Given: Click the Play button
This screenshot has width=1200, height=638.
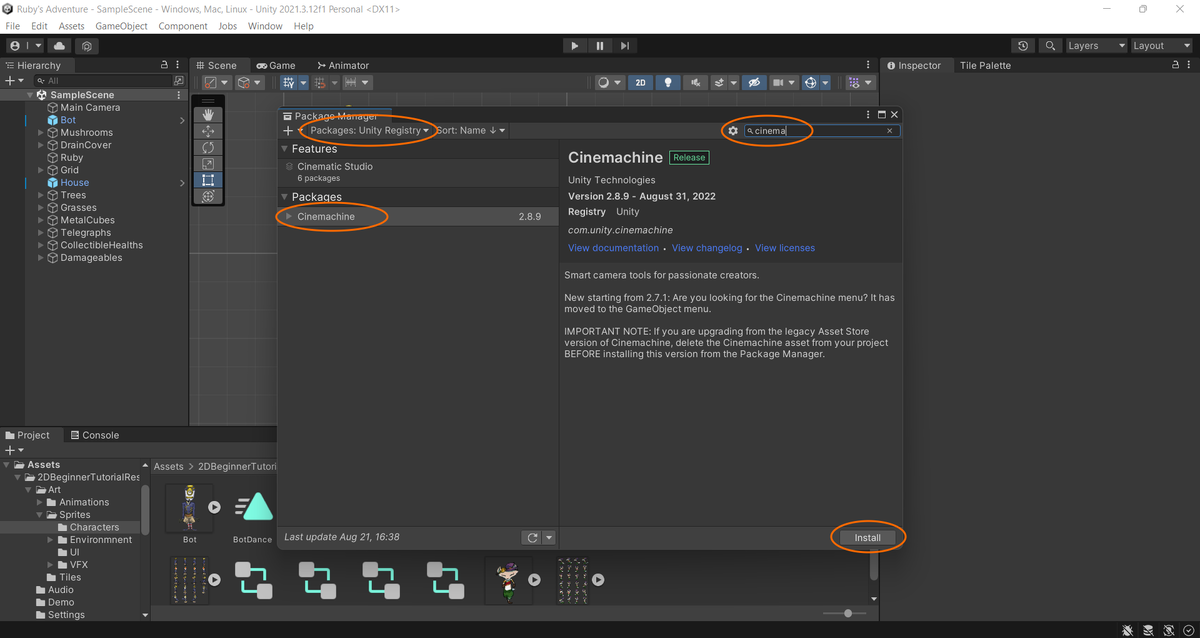Looking at the screenshot, I should [574, 46].
